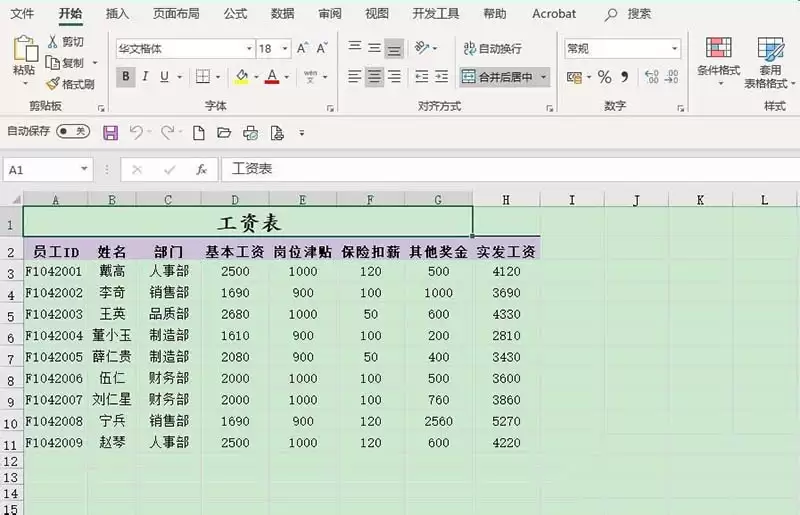800x515 pixels.
Task: Open the number format dropdown 常规
Action: pos(674,49)
